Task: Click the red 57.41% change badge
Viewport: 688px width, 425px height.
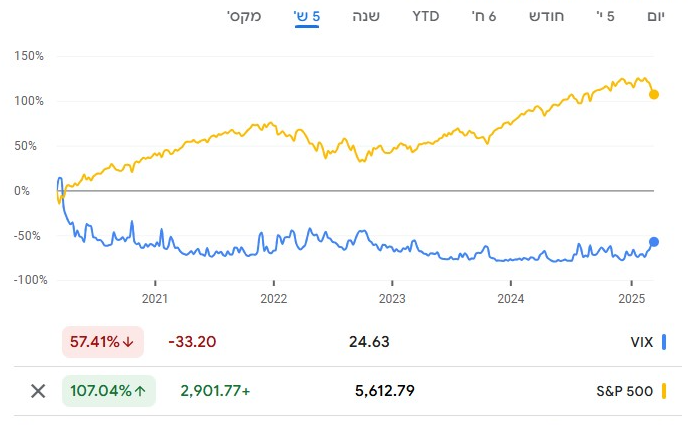Action: pyautogui.click(x=103, y=342)
